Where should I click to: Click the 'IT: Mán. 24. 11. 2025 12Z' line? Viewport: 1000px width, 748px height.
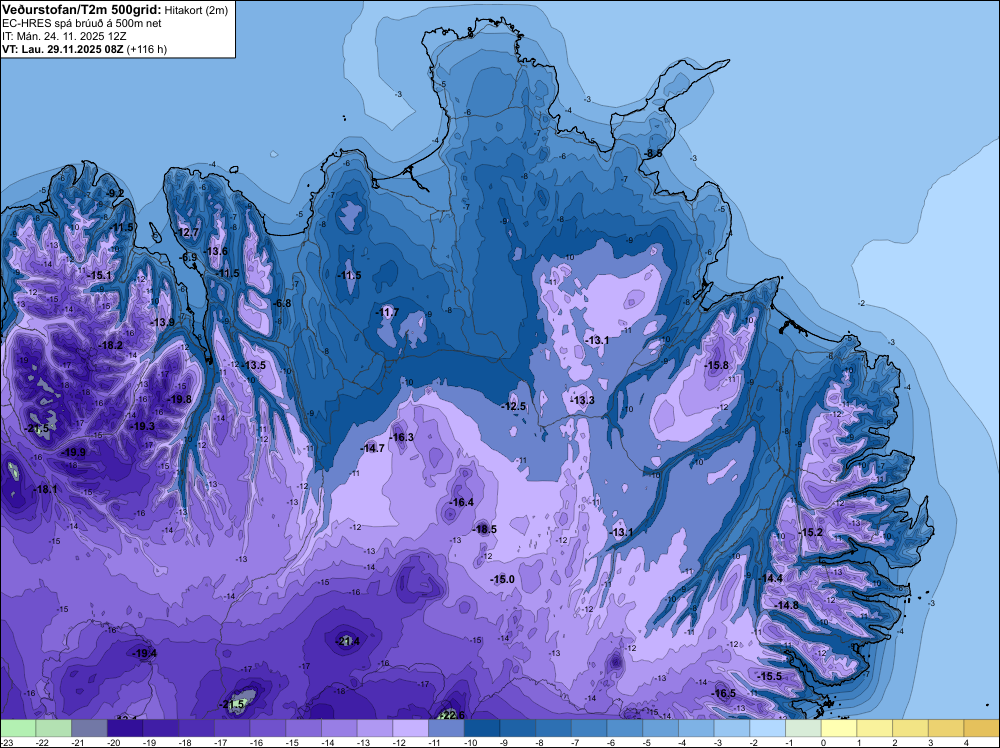[64, 36]
